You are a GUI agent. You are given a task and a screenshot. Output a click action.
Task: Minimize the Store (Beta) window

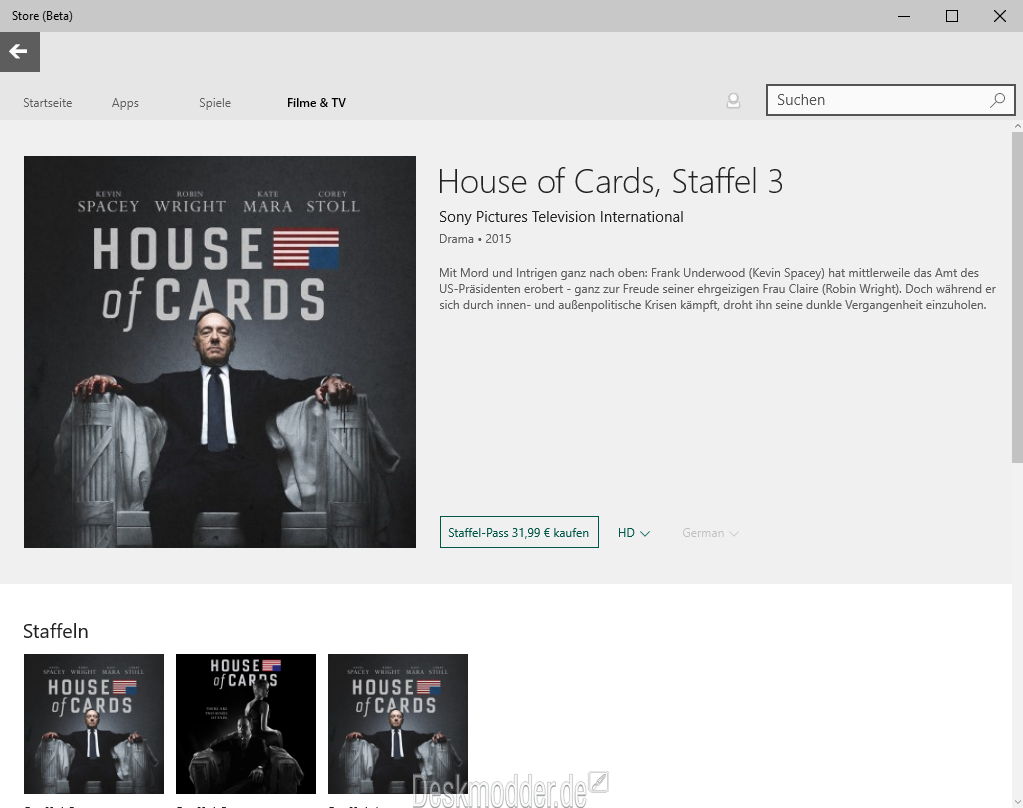[x=904, y=16]
